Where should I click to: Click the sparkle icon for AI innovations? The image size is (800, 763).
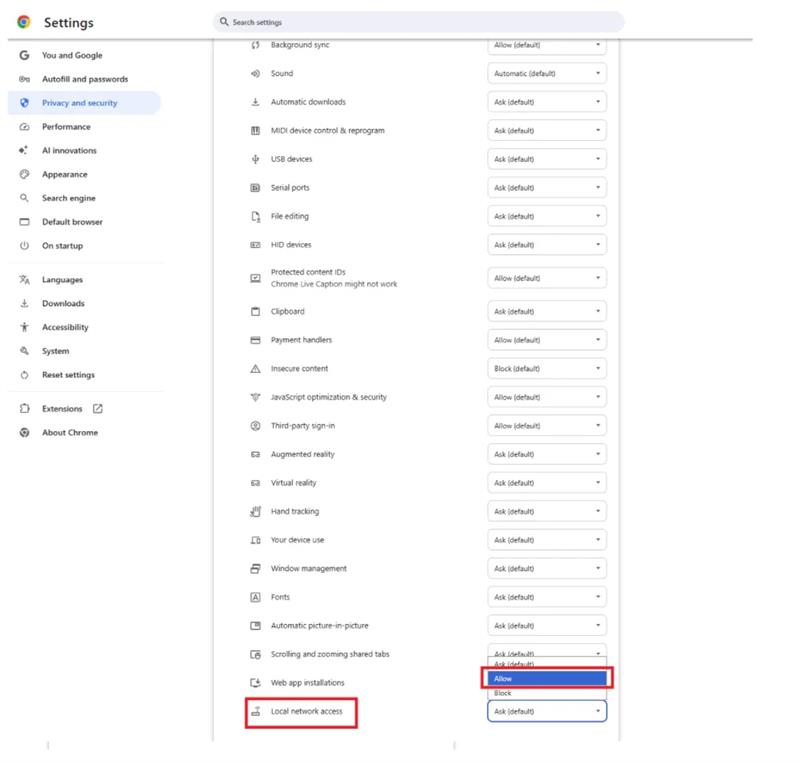[23, 150]
